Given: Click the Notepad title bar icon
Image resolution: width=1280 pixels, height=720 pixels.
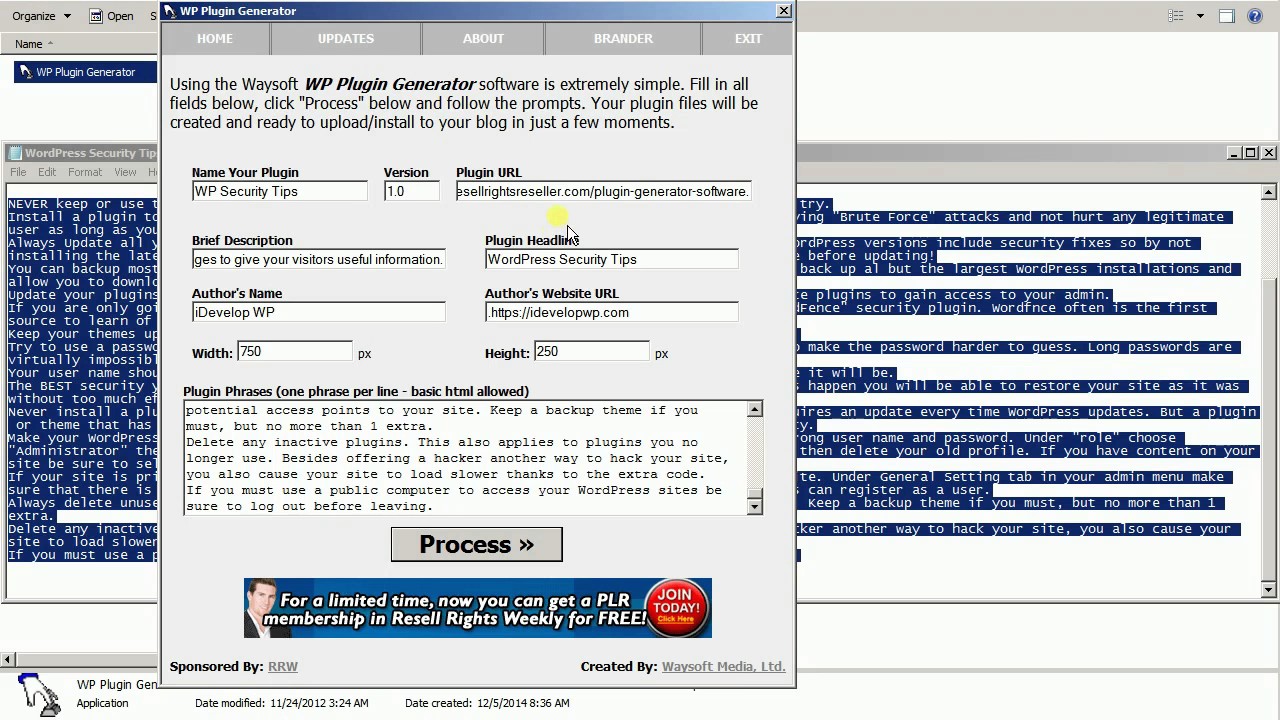Looking at the screenshot, I should (15, 153).
